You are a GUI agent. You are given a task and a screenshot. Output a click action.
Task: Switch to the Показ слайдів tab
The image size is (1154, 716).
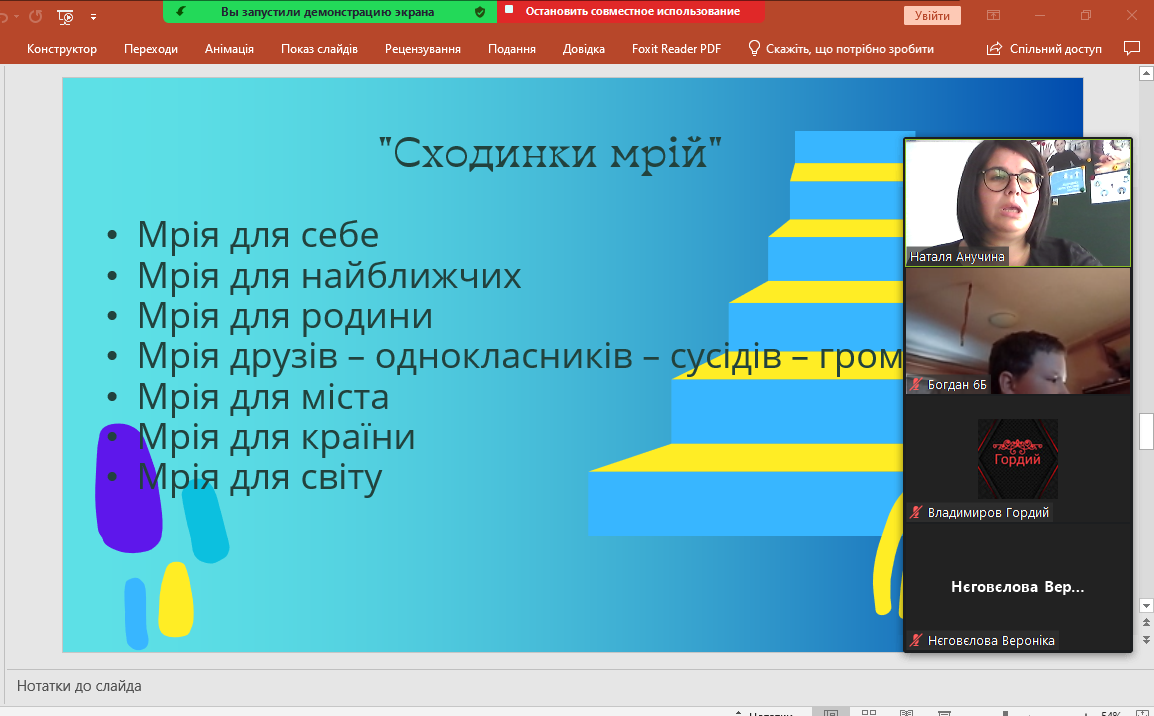pos(319,49)
